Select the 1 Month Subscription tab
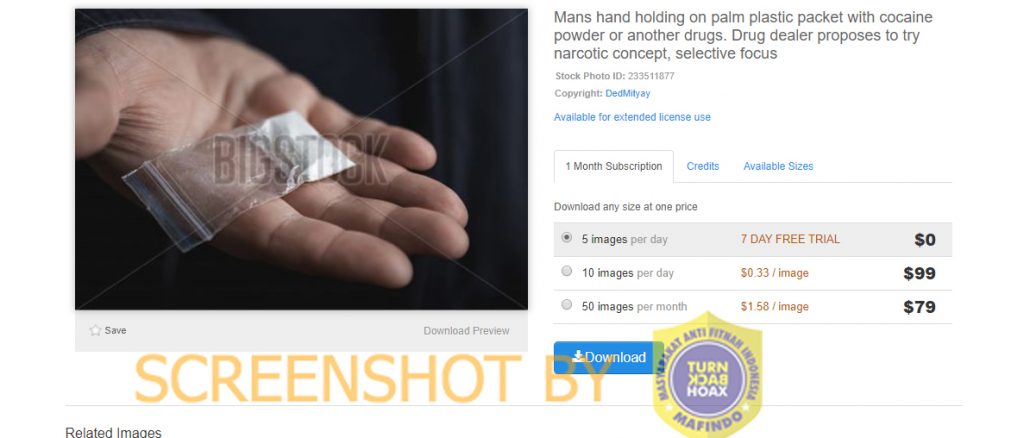This screenshot has width=1030, height=438. pyautogui.click(x=614, y=167)
